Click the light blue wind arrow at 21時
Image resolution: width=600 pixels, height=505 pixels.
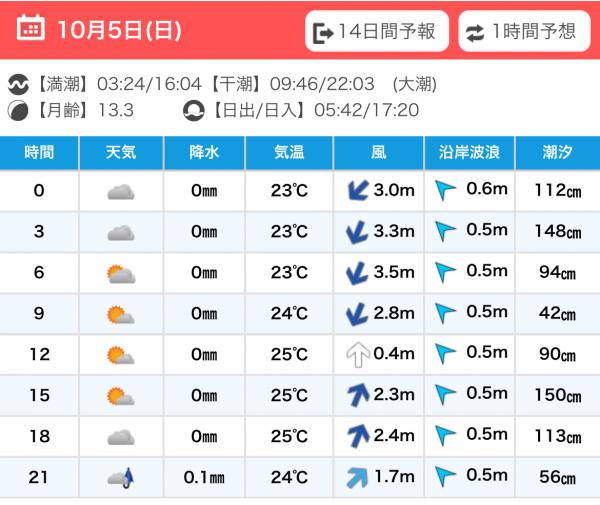coord(357,477)
